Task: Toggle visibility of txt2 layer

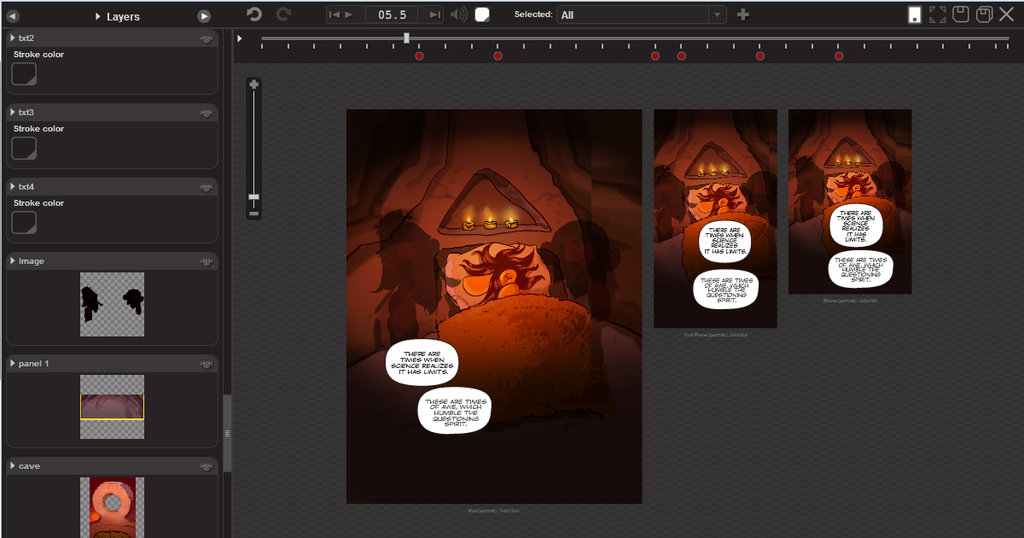Action: pos(206,39)
